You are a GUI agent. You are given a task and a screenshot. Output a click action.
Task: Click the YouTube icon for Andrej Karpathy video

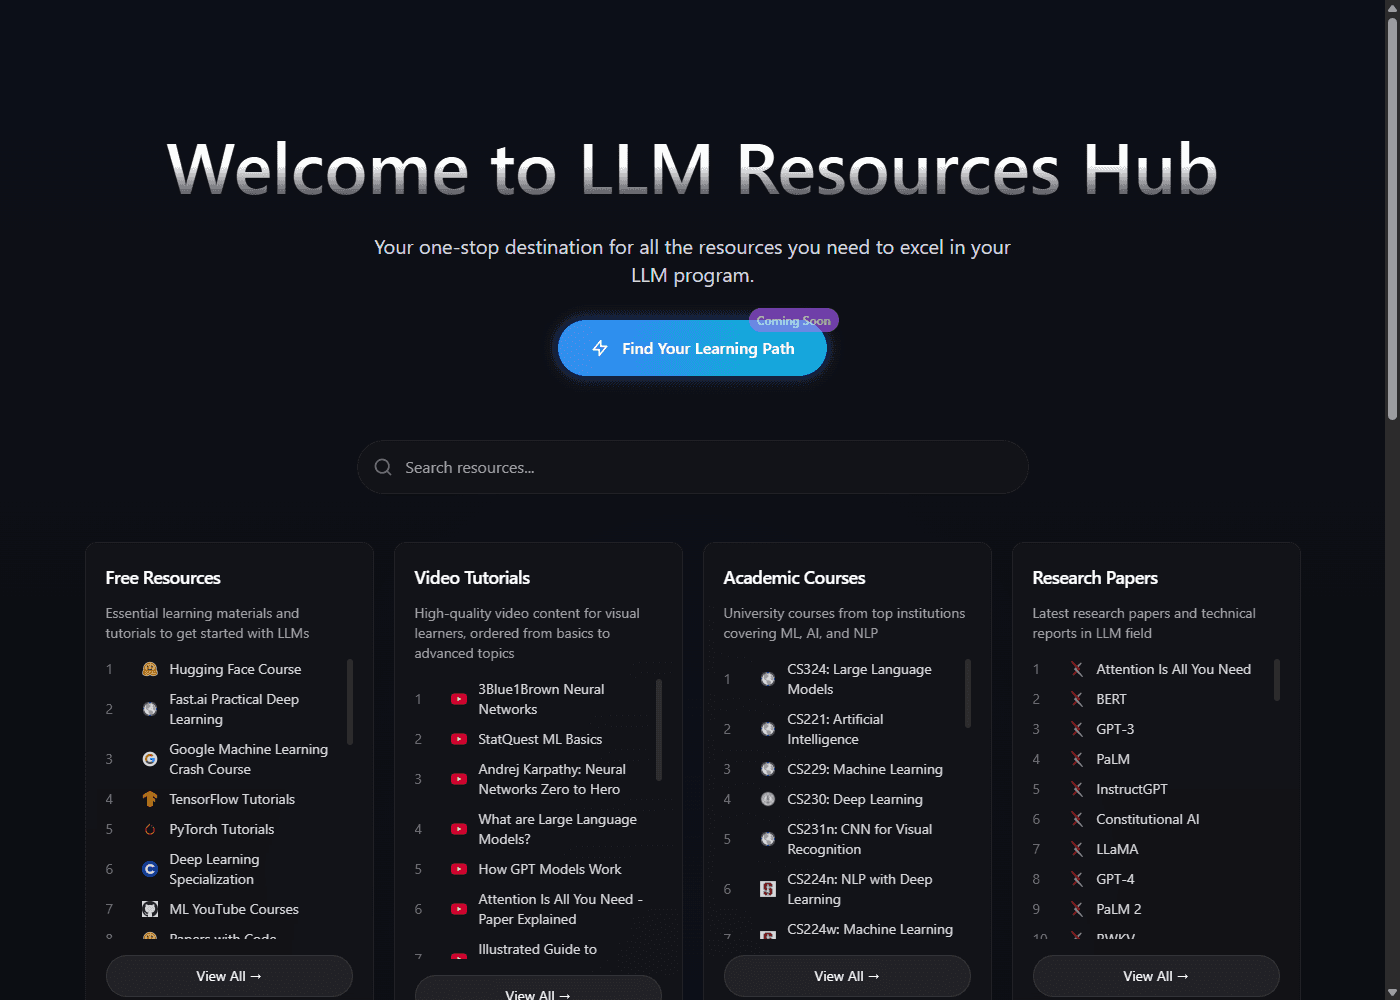point(459,779)
